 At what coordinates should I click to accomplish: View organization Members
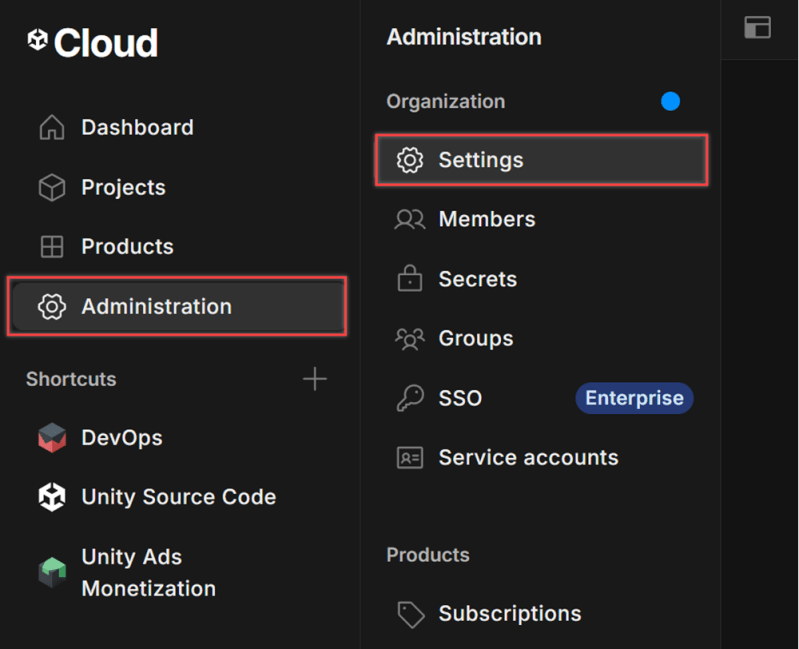tap(486, 220)
